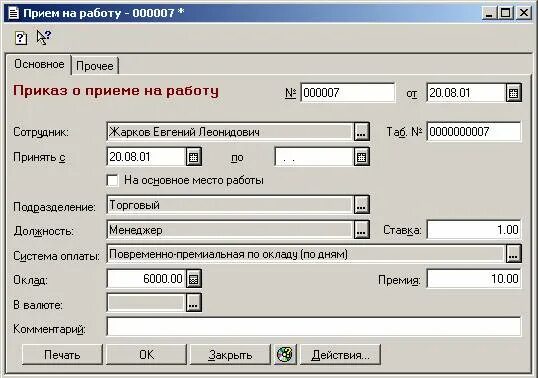This screenshot has height=378, width=538.
Task: Click the empty 'по' date field
Action: click(315, 157)
